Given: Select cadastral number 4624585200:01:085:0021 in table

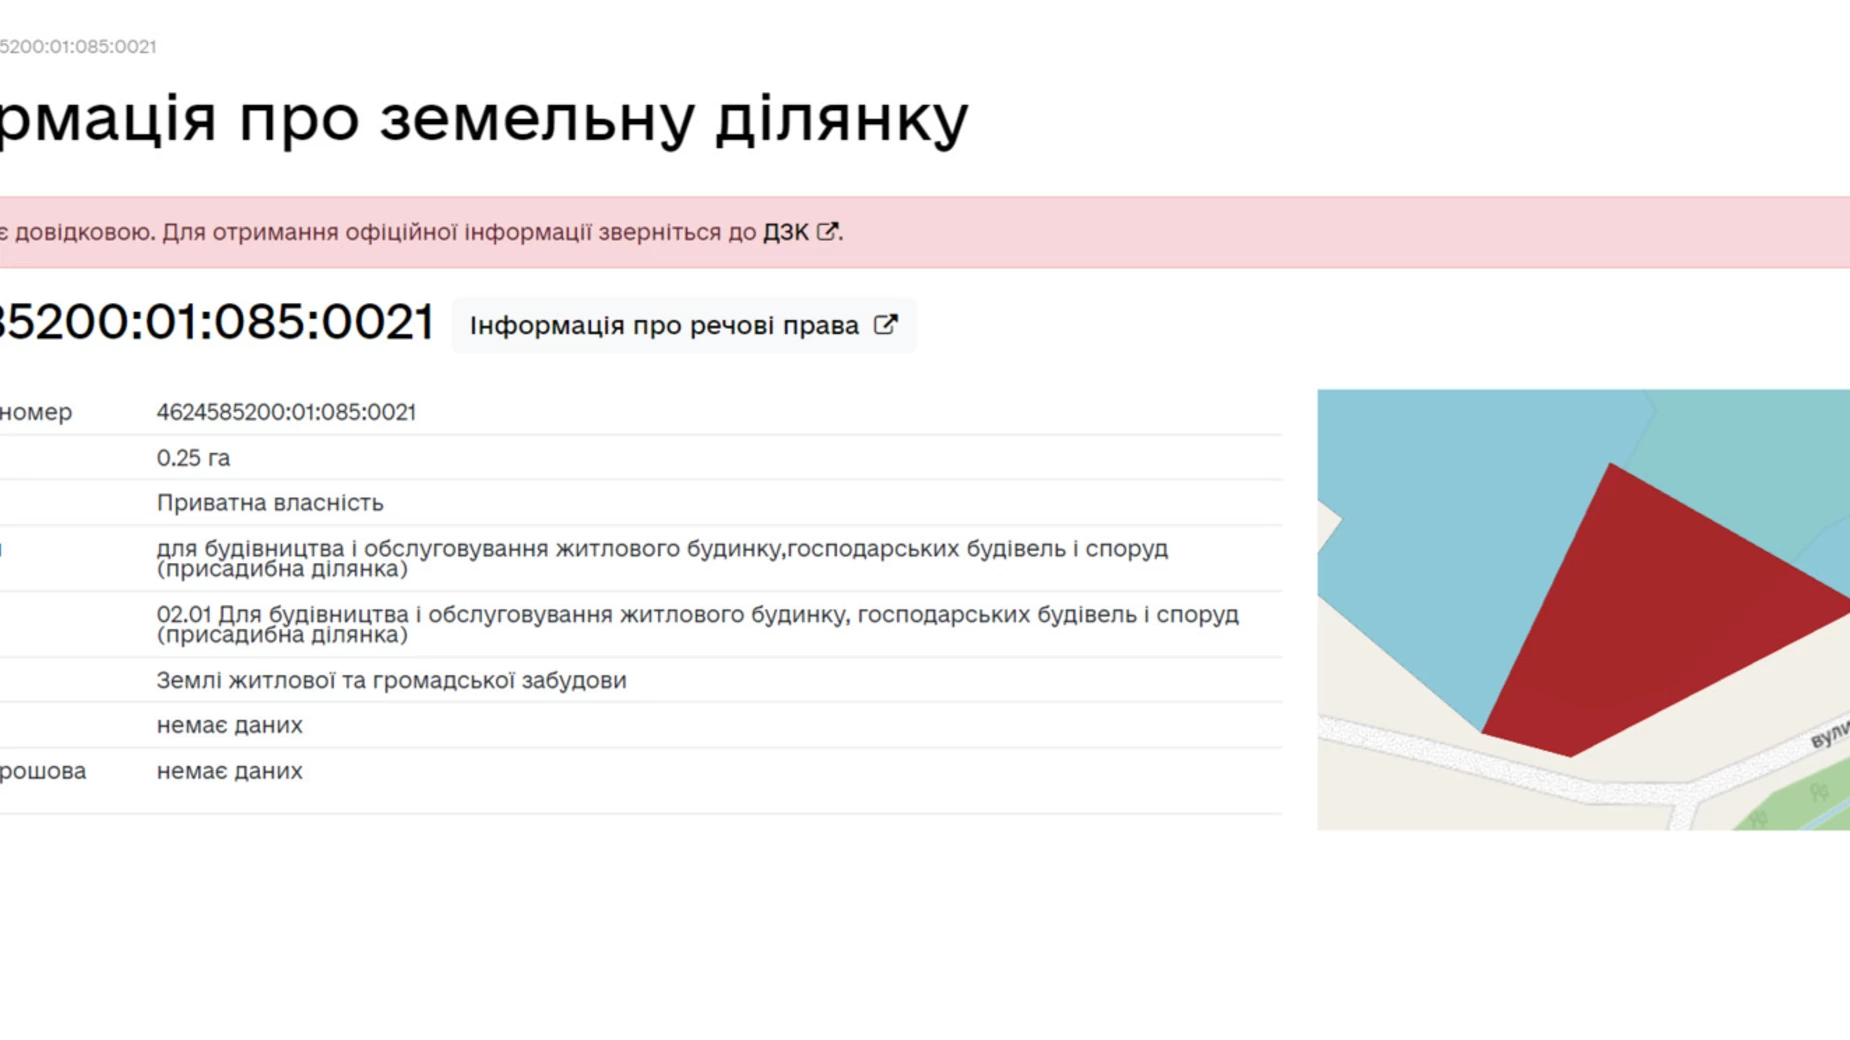Looking at the screenshot, I should [x=286, y=412].
